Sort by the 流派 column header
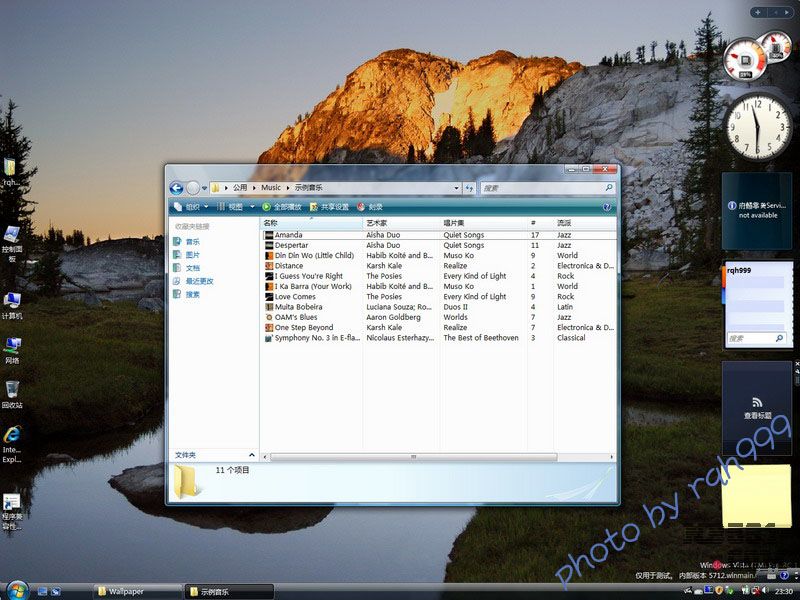800x600 pixels. click(584, 223)
